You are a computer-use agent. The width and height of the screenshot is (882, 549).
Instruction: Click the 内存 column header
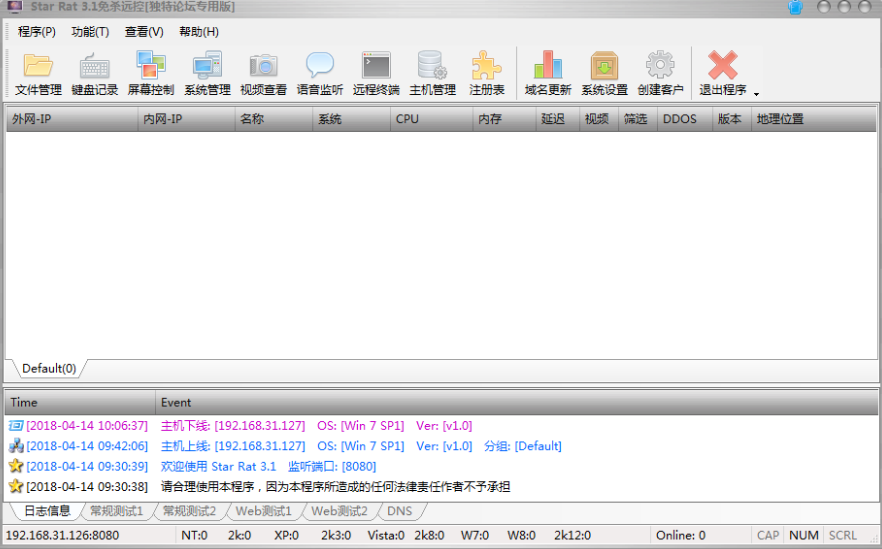coord(504,119)
